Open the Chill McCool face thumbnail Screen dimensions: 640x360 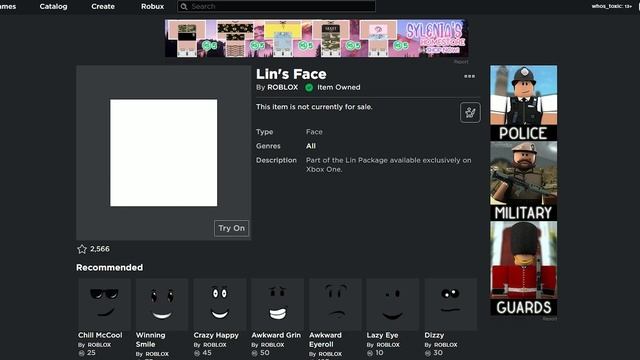click(x=104, y=304)
